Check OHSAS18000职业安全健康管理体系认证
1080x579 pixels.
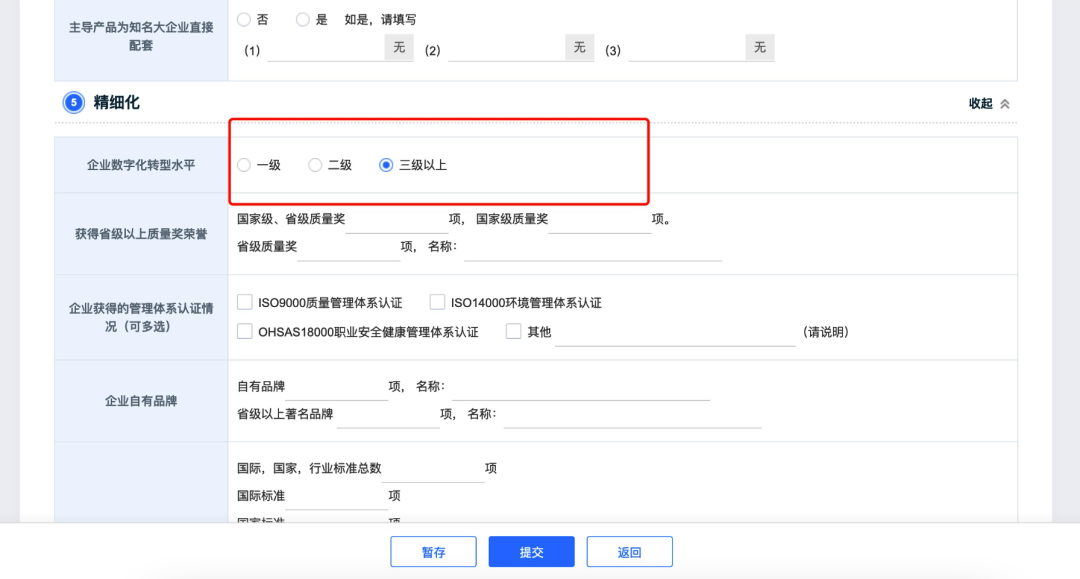(x=245, y=331)
